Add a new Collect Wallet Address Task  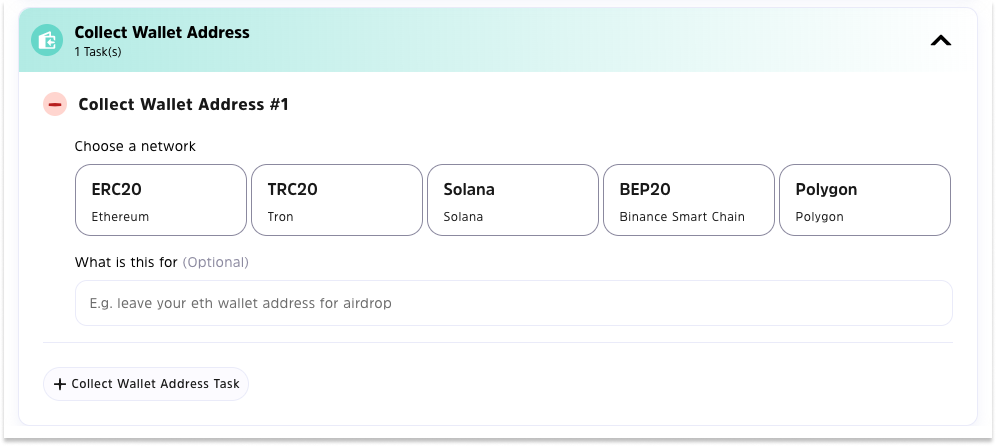click(x=146, y=384)
